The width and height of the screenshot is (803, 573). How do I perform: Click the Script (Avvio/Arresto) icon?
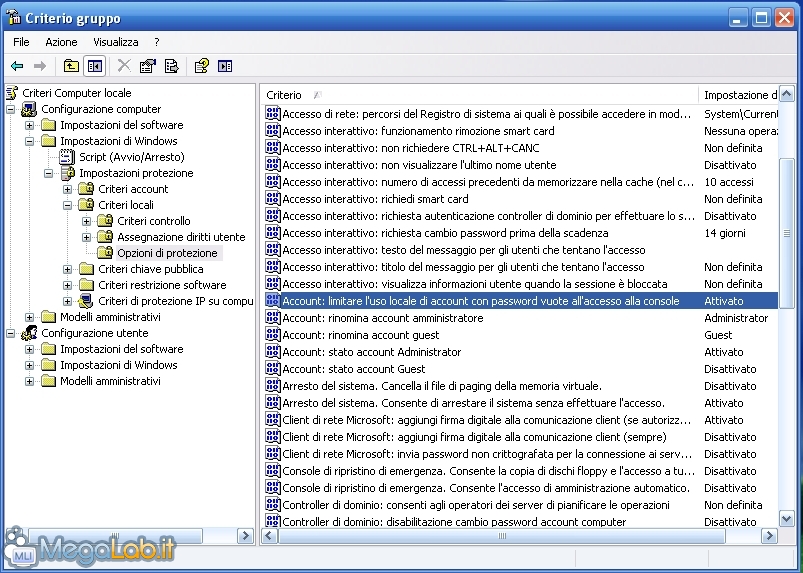(x=68, y=157)
